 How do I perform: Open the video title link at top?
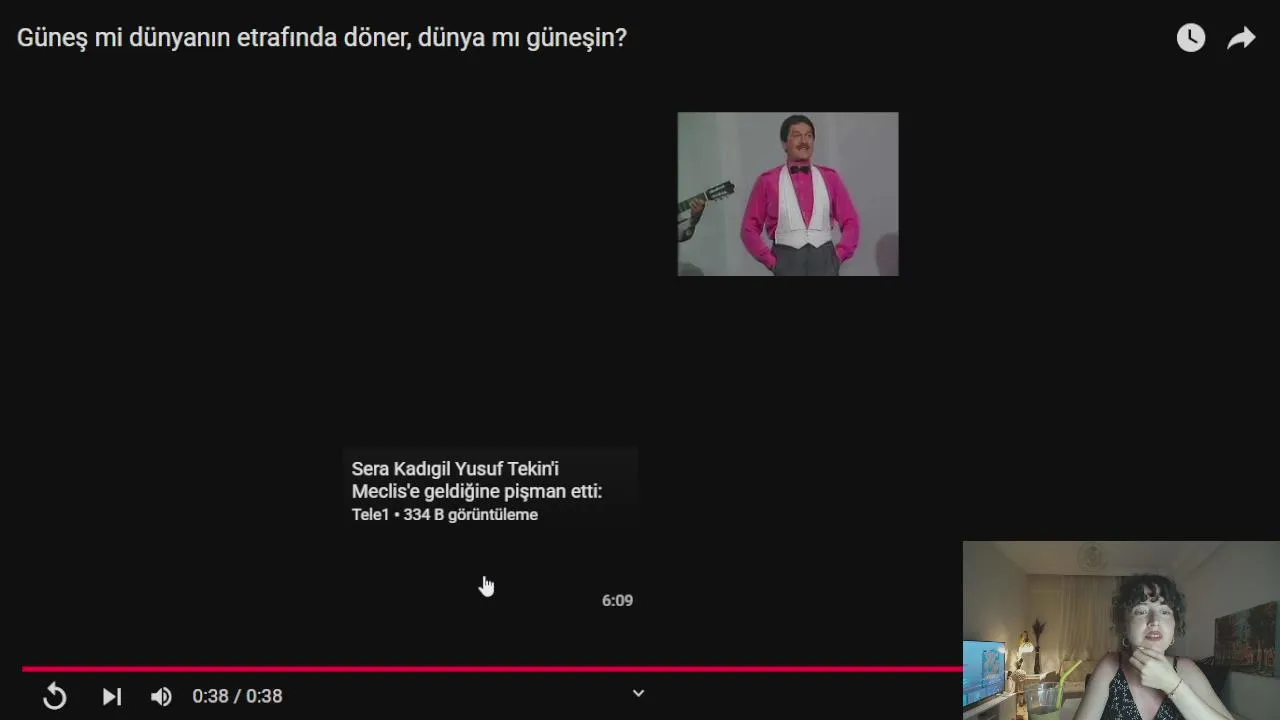[322, 38]
